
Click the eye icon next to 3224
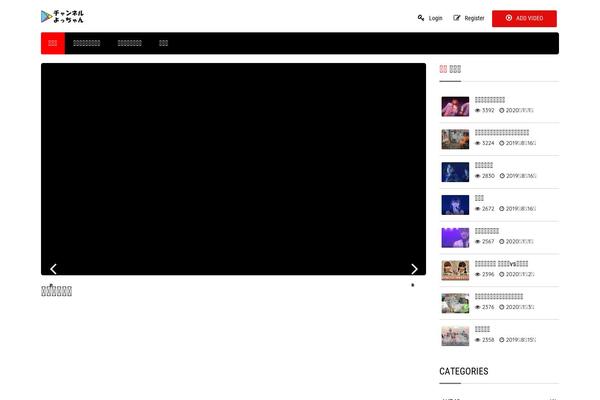478,143
